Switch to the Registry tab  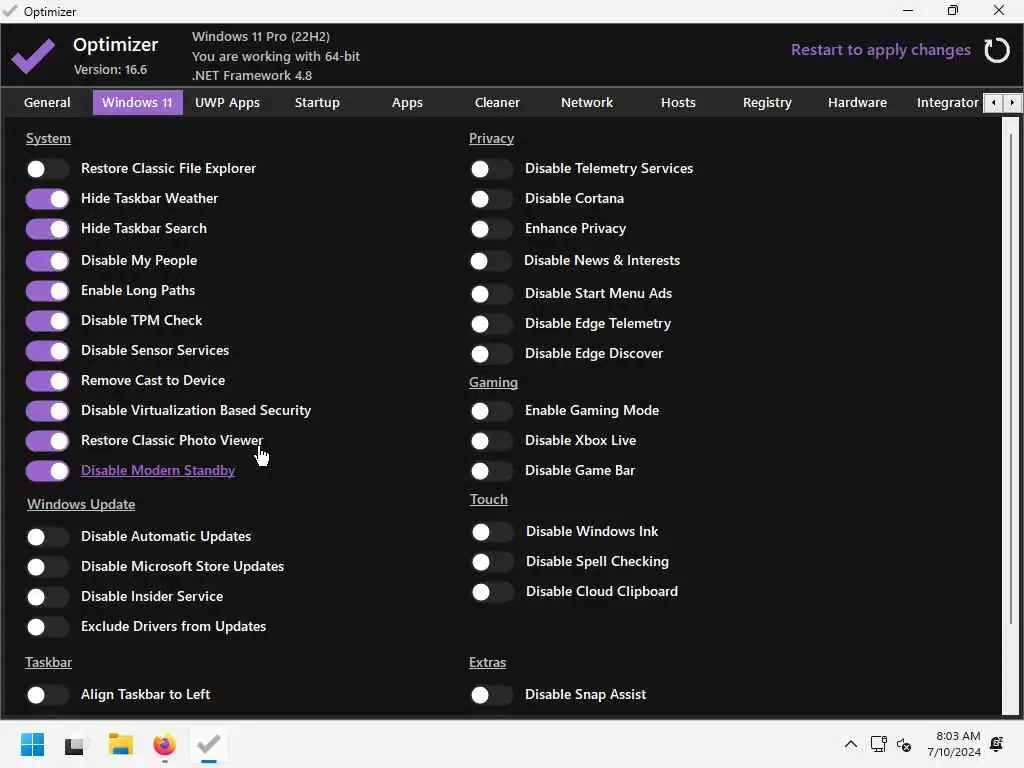tap(767, 103)
